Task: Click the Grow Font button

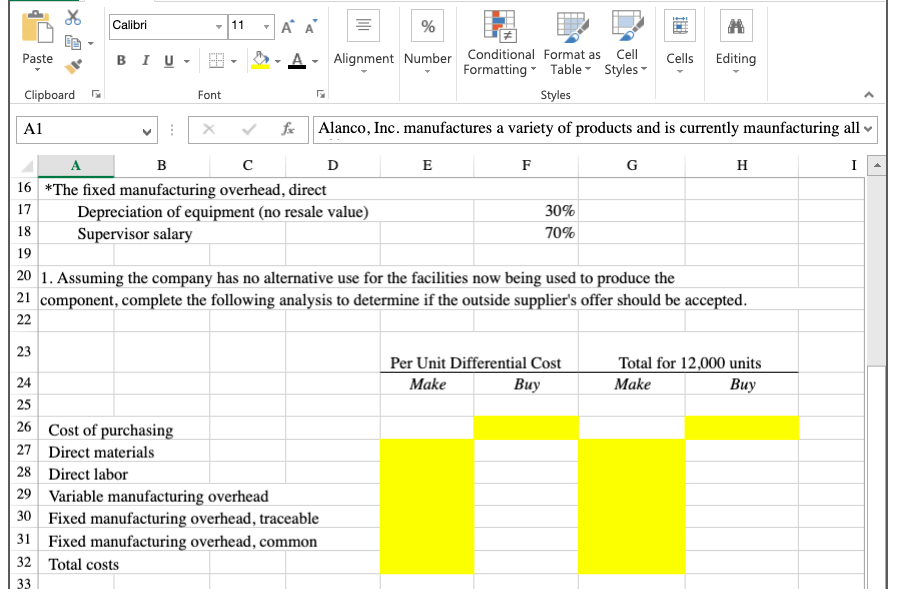Action: point(287,25)
